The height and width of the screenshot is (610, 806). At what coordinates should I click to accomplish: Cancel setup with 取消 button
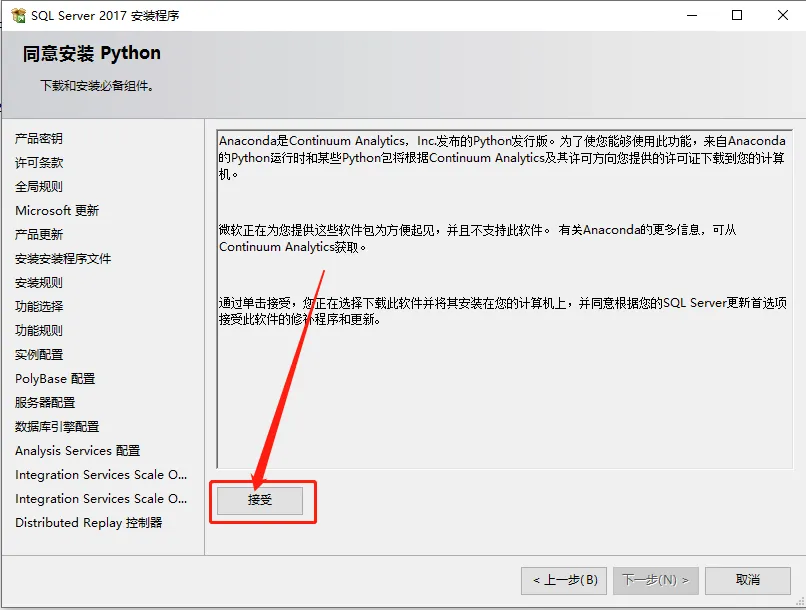[x=747, y=581]
